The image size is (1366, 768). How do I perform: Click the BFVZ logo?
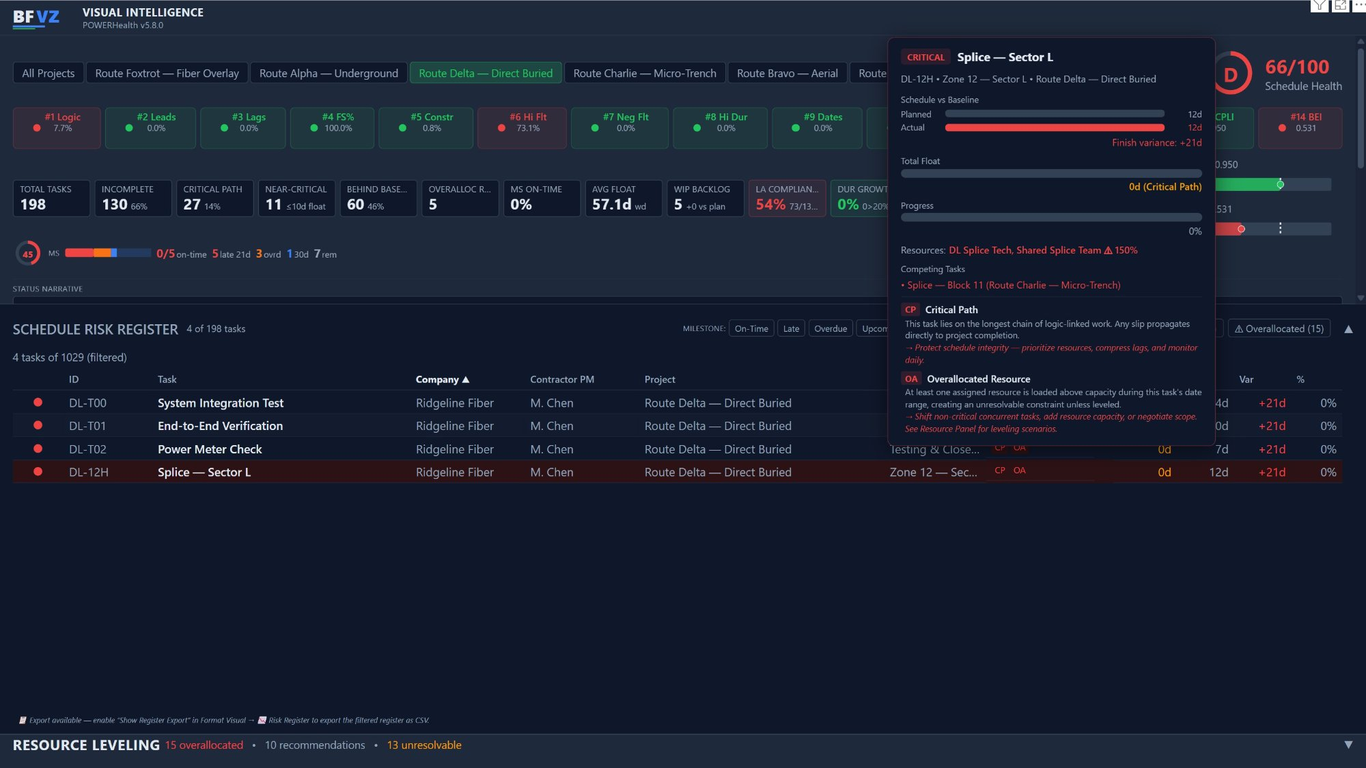[36, 18]
